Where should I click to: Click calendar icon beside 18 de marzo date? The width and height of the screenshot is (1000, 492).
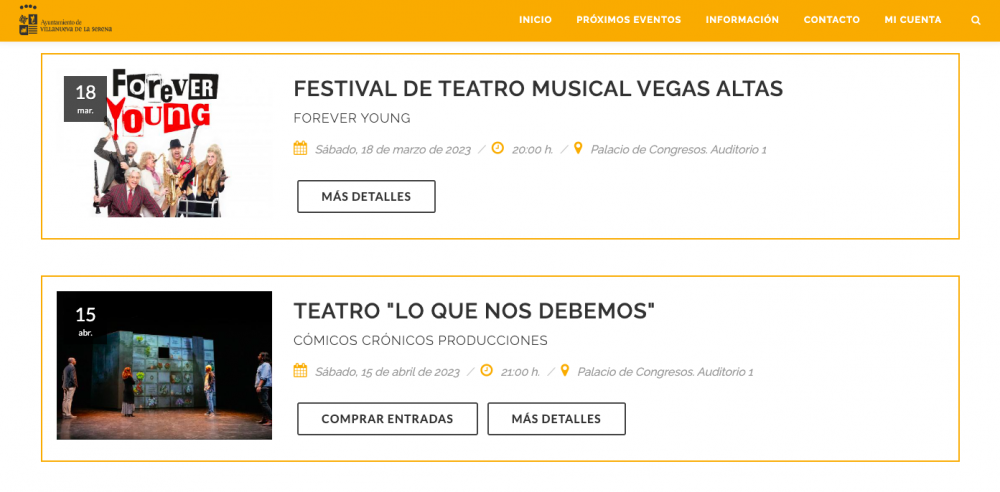point(300,149)
